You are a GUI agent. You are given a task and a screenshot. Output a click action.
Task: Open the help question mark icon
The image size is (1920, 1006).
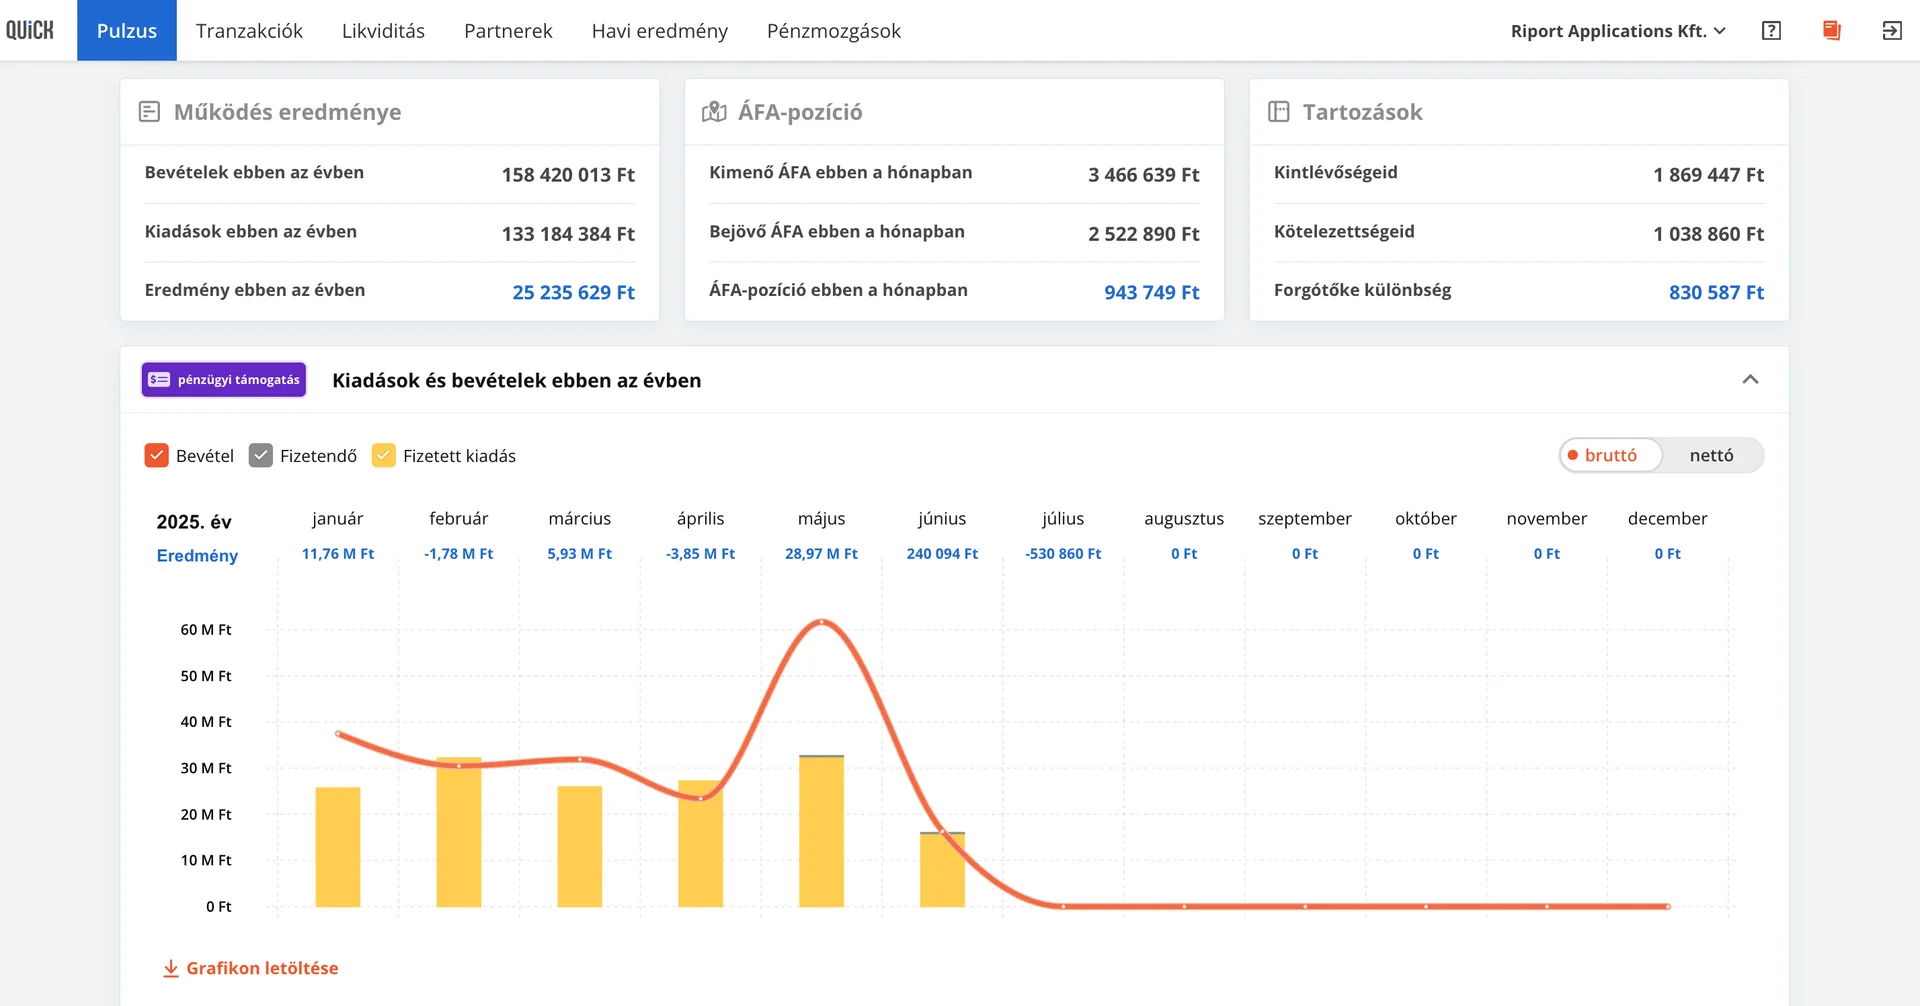pos(1771,31)
